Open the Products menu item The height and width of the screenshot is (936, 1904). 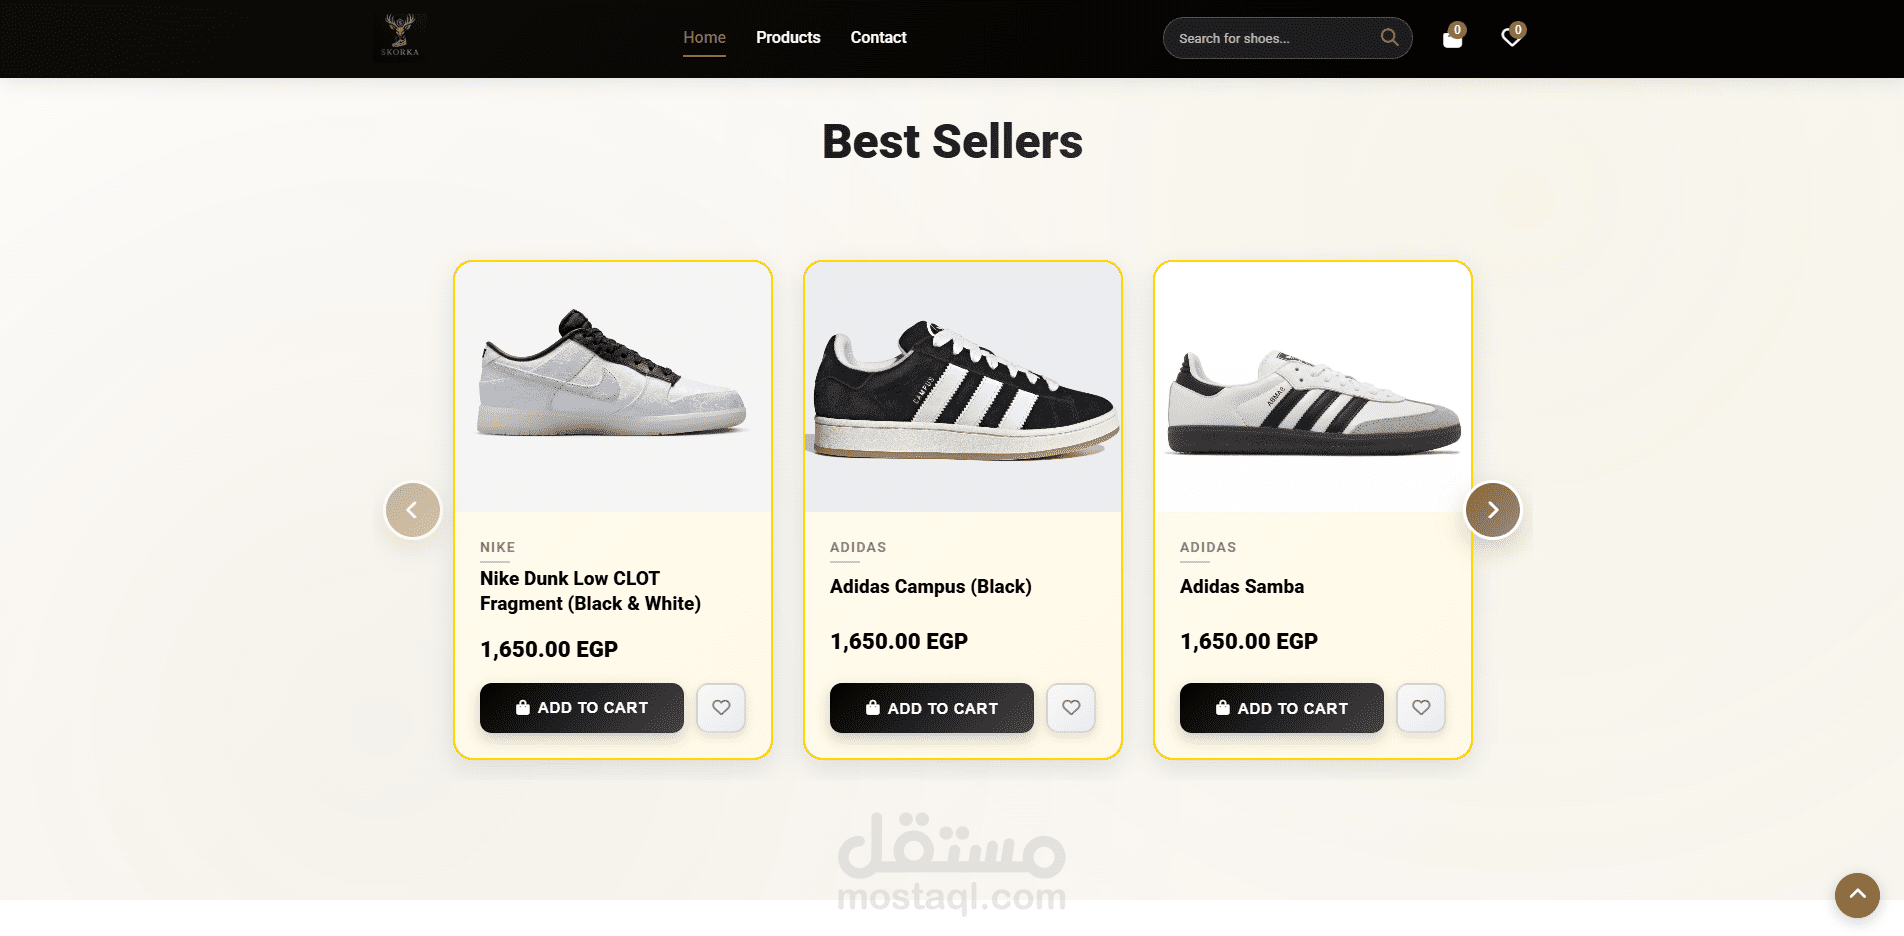click(788, 38)
